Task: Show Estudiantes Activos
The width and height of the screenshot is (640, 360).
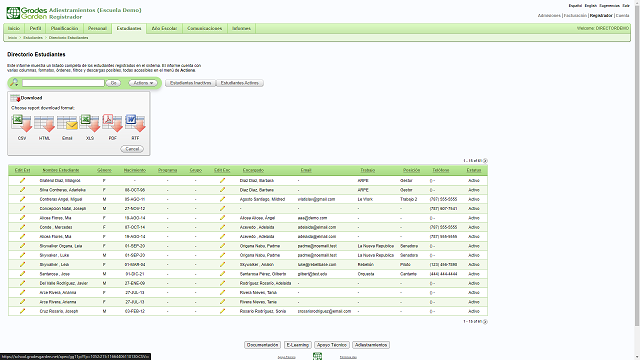Action: [240, 83]
